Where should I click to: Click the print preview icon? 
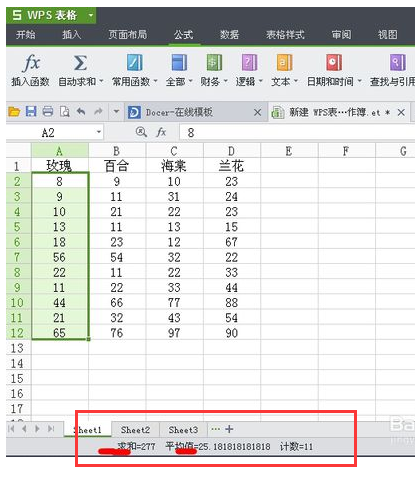pos(64,112)
